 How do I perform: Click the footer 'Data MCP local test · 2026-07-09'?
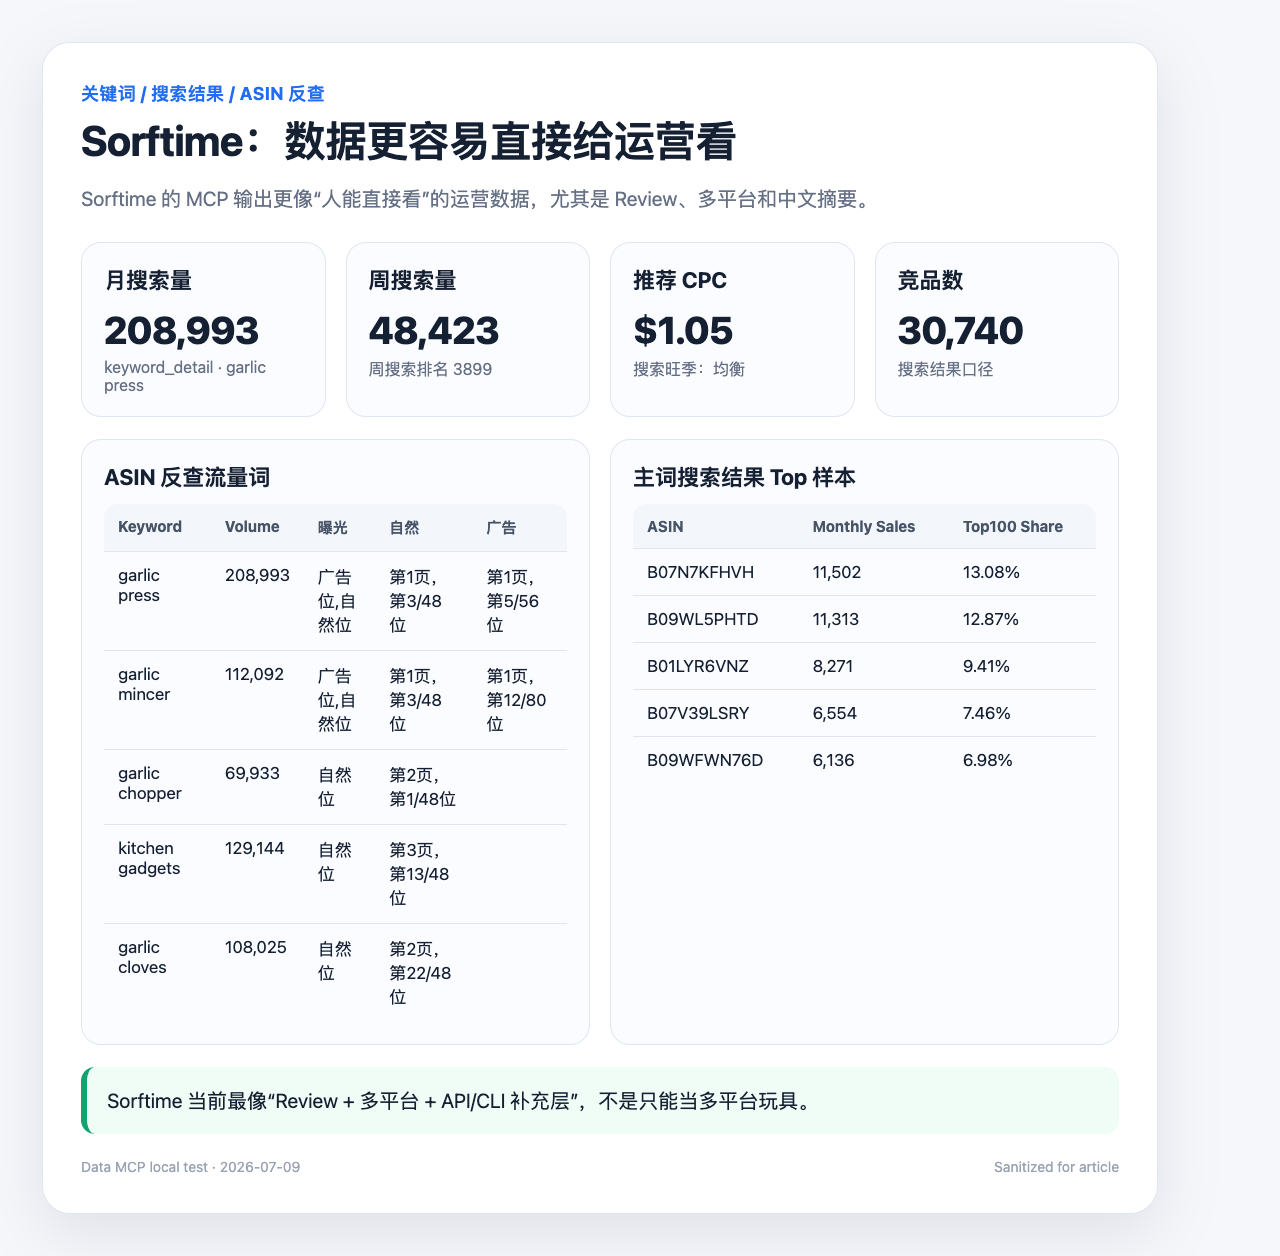coord(191,1167)
